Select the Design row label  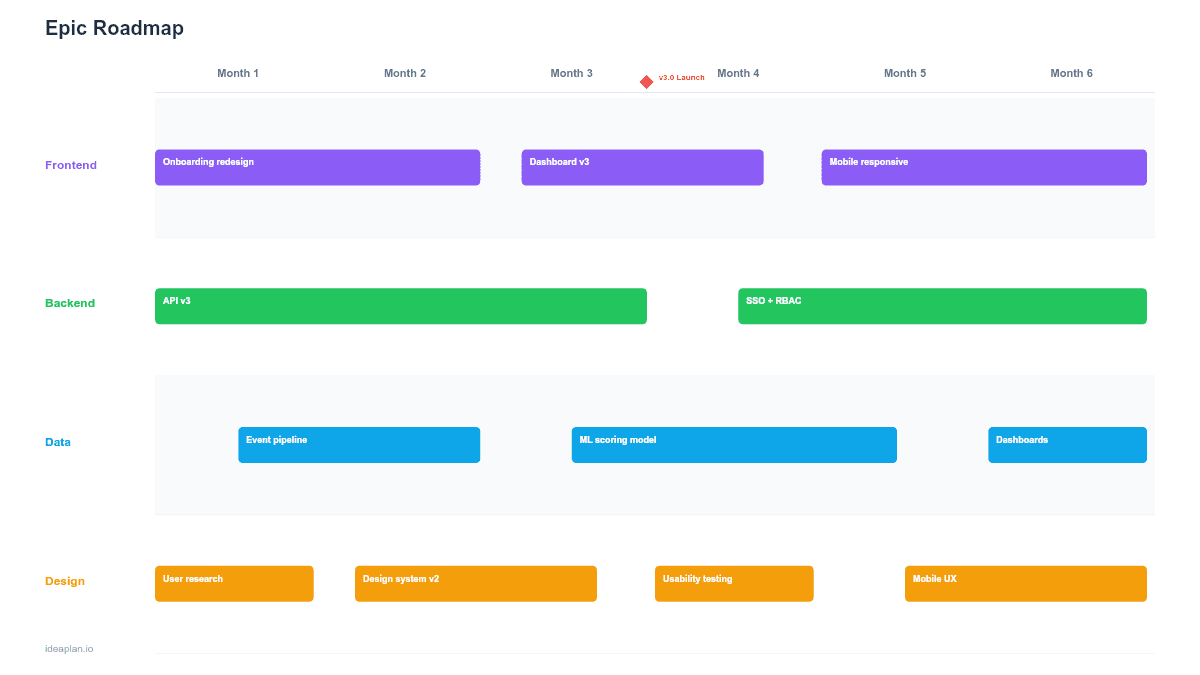65,581
